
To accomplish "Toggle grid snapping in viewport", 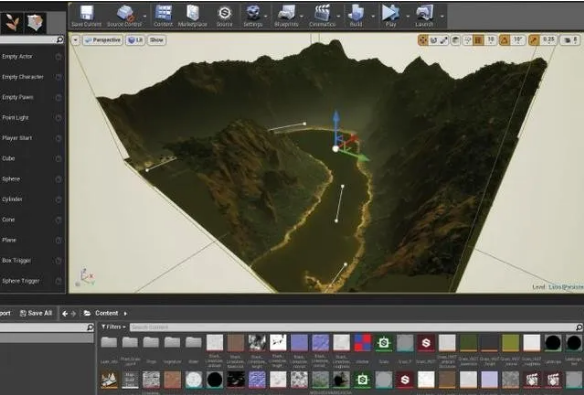I will (479, 40).
